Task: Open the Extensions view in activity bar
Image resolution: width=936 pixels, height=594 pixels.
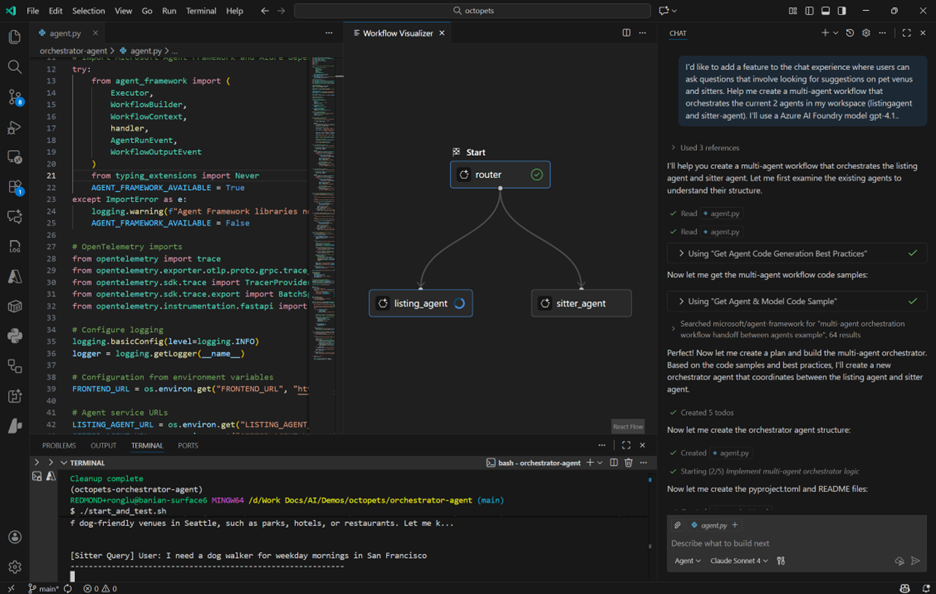Action: click(14, 187)
